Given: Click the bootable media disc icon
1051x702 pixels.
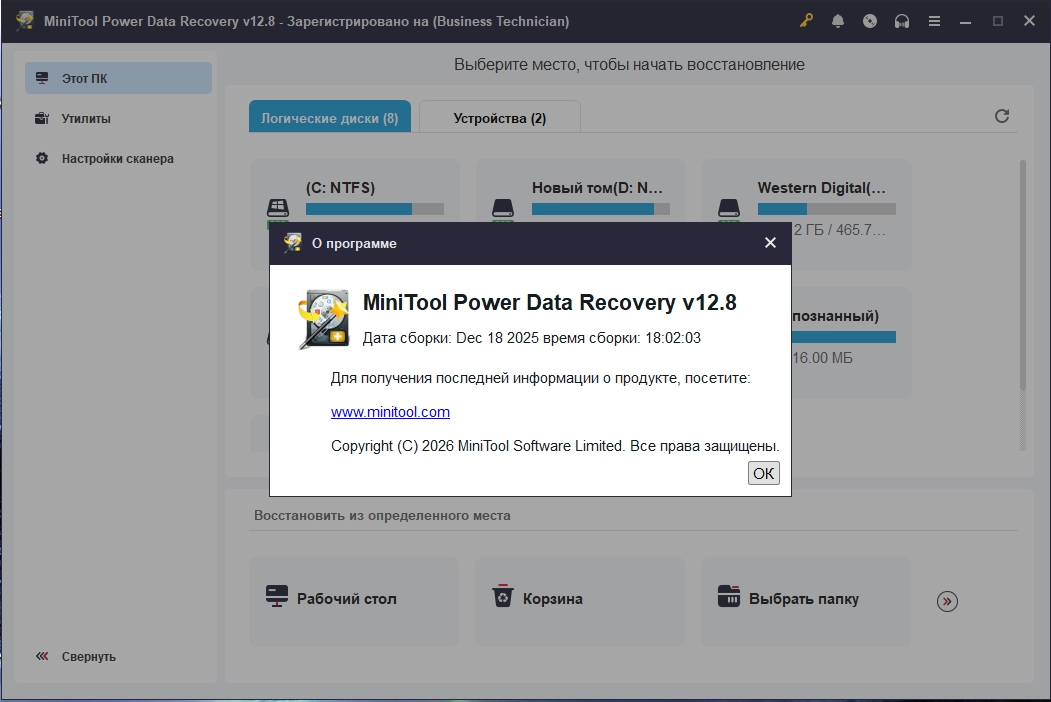Looking at the screenshot, I should pyautogui.click(x=869, y=21).
